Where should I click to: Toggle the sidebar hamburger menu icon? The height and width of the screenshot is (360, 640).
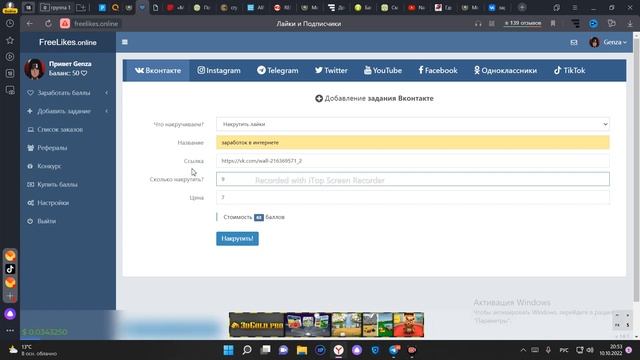(x=125, y=42)
